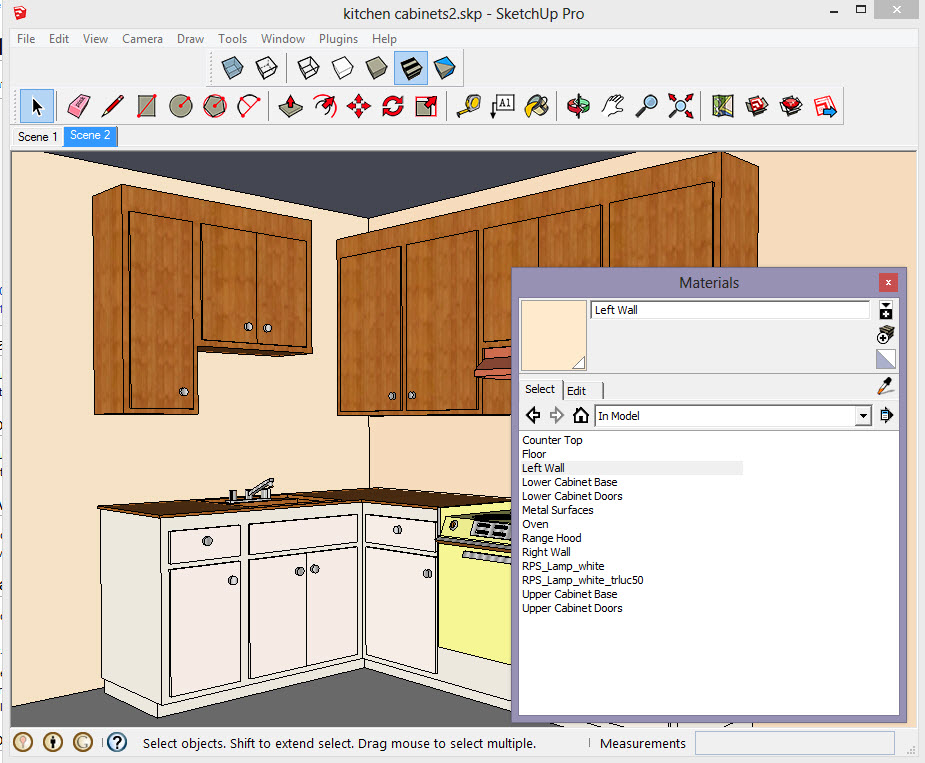Open the In Model library dropdown
The height and width of the screenshot is (763, 925).
[862, 416]
